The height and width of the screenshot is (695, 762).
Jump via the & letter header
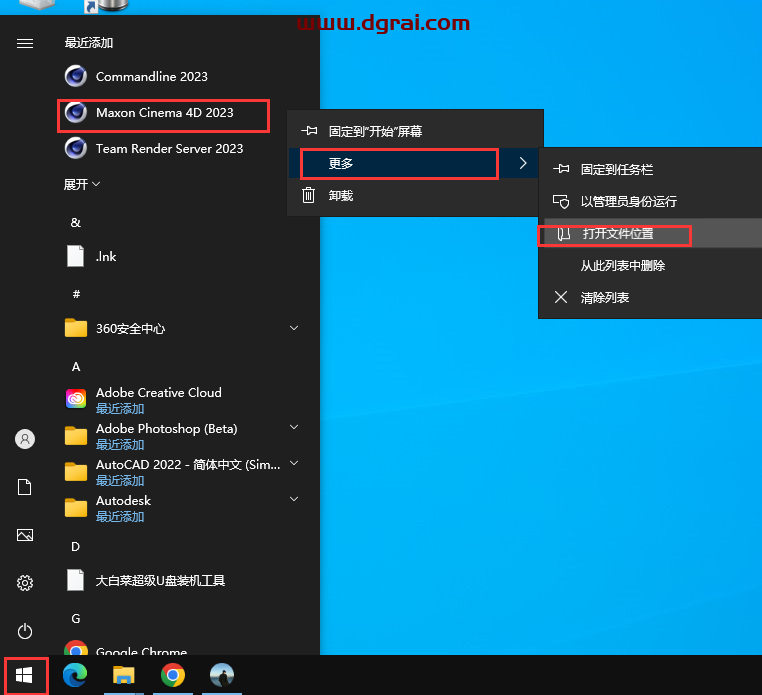75,223
